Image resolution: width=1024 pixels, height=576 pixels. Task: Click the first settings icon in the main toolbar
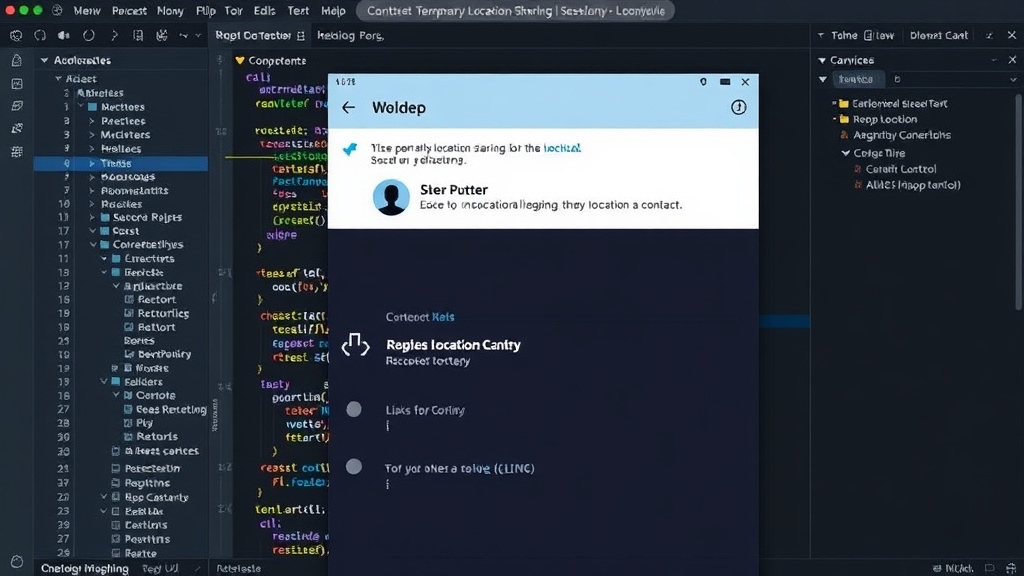16,35
